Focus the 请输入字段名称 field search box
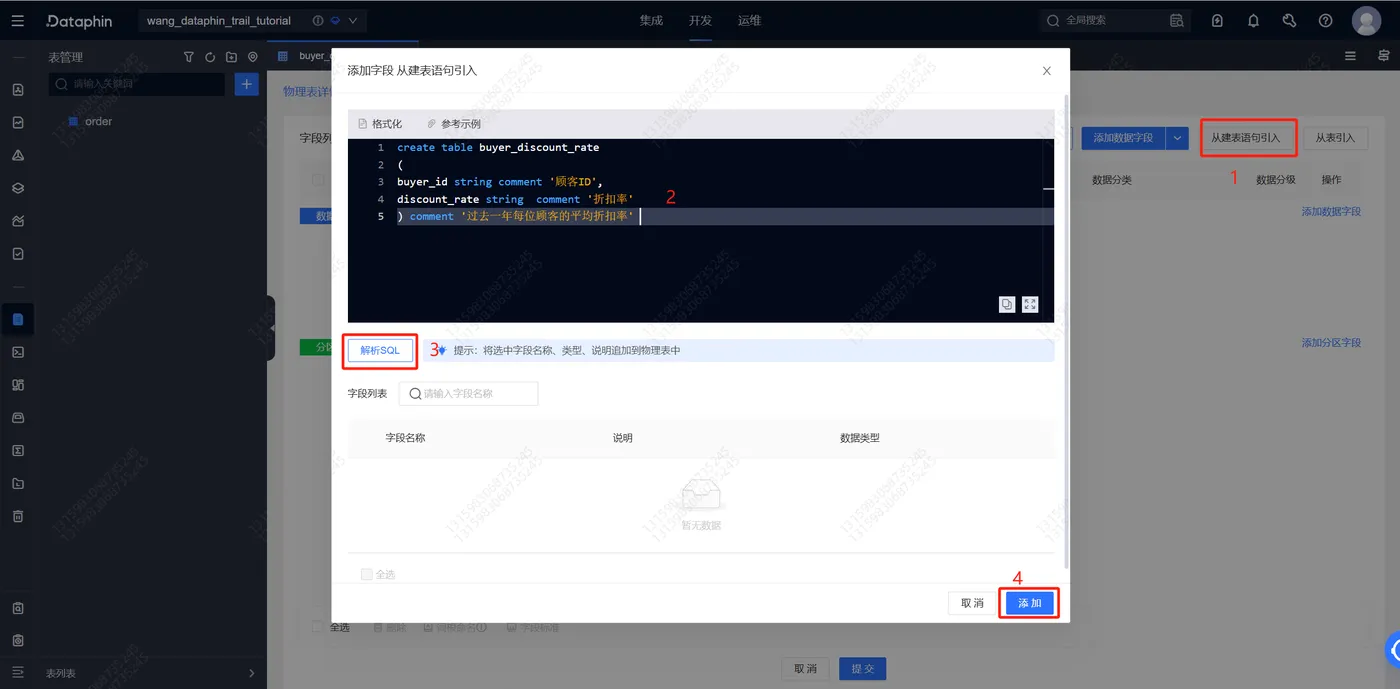This screenshot has width=1400, height=689. click(468, 393)
